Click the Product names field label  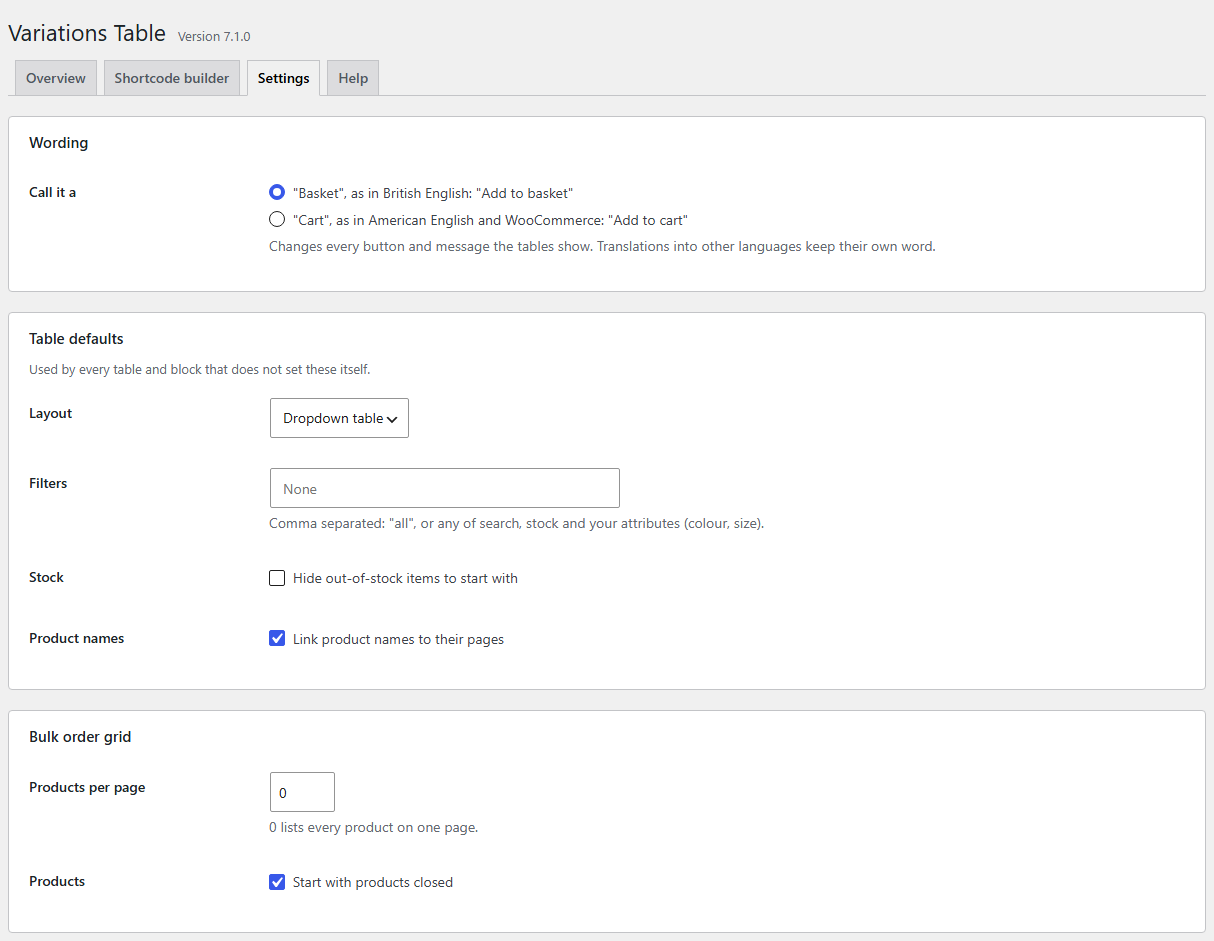tap(77, 638)
